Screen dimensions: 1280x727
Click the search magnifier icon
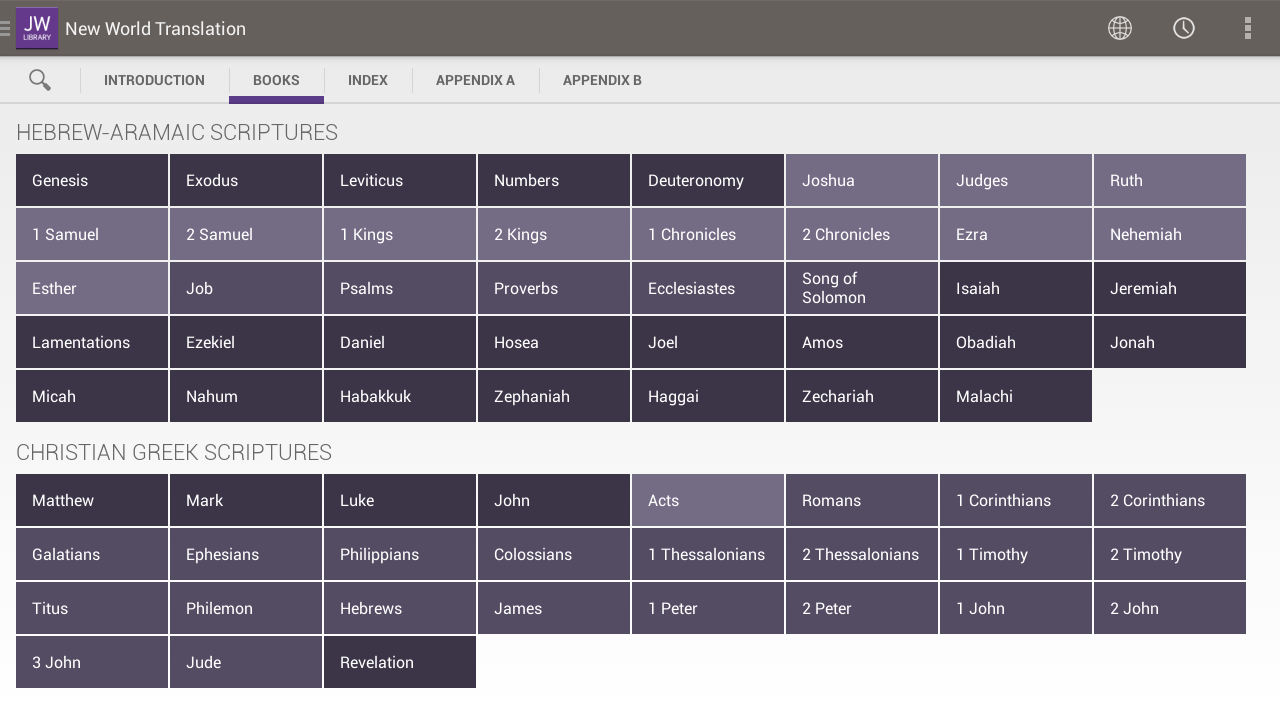tap(40, 80)
